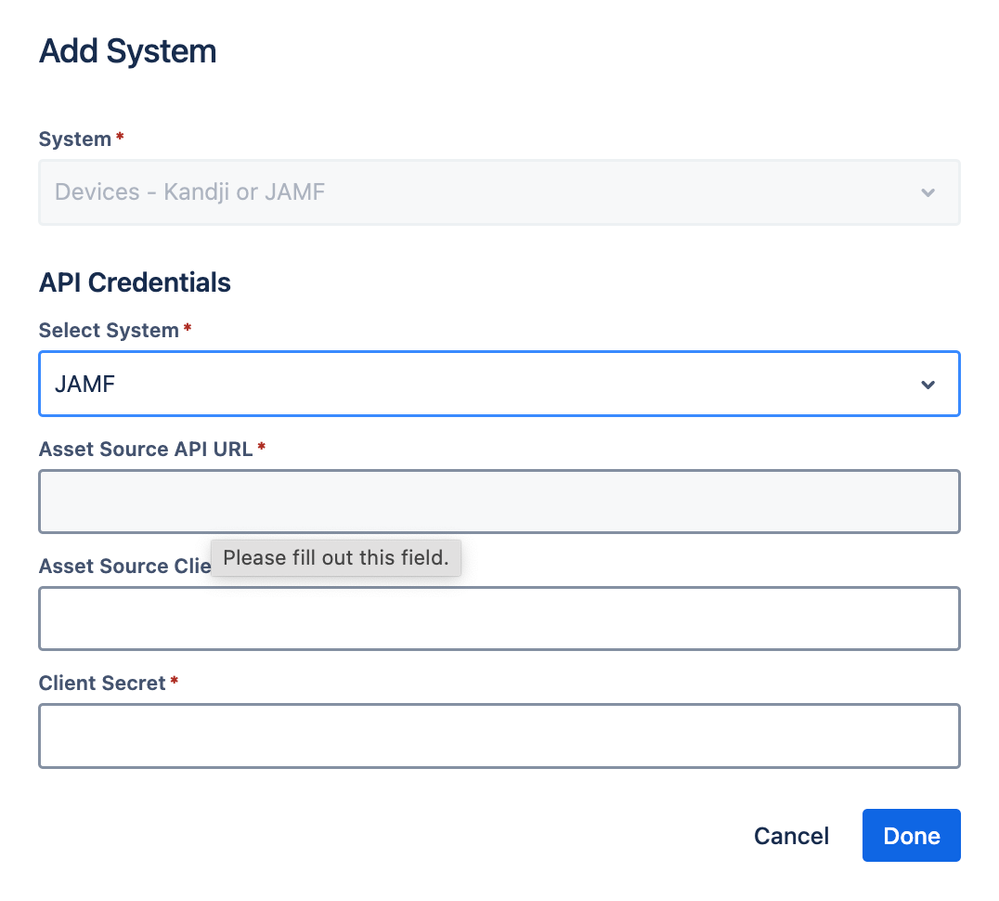Viewport: 999px width, 901px height.
Task: Click the 'Please fill out this field' tooltip
Action: (x=336, y=558)
